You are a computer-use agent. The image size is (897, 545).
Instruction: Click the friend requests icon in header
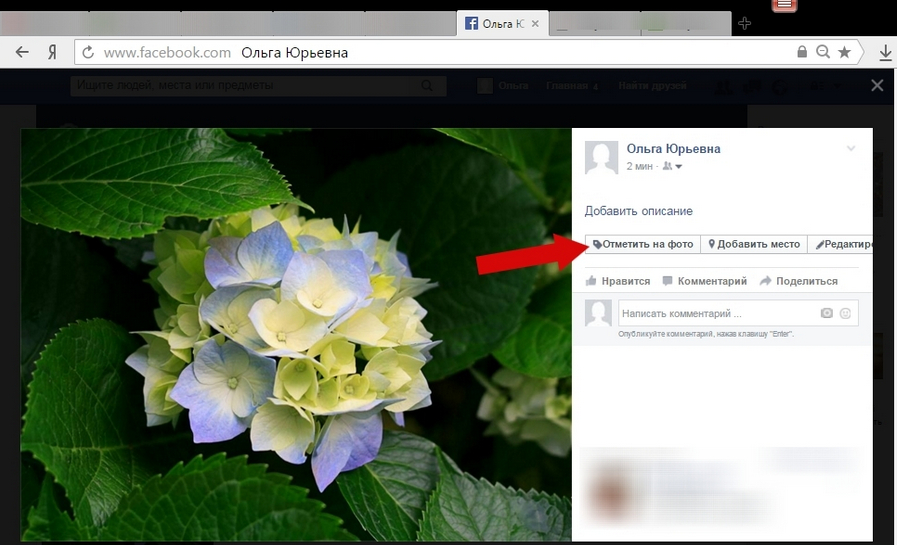(723, 86)
